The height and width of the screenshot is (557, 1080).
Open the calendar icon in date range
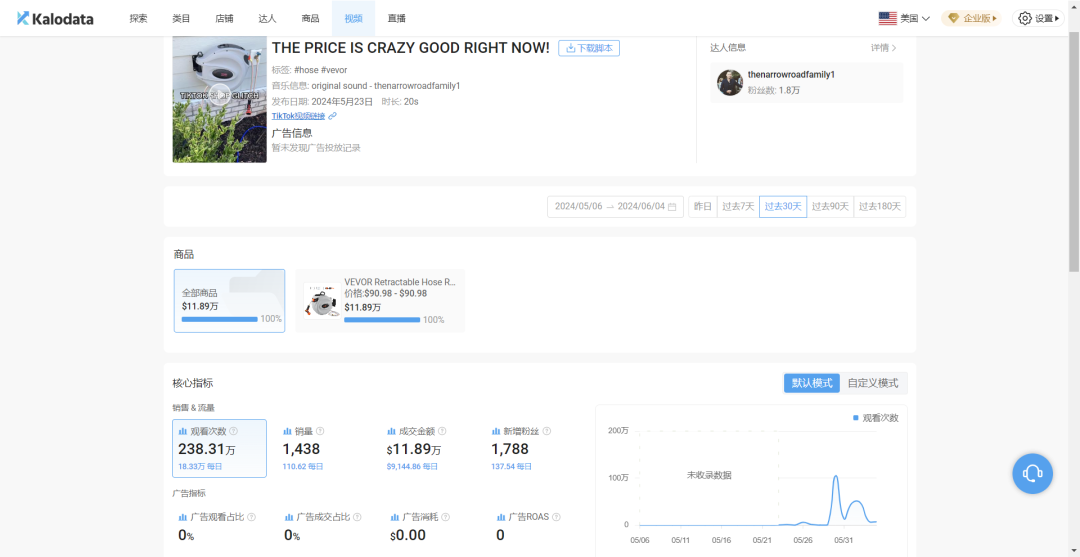click(672, 207)
